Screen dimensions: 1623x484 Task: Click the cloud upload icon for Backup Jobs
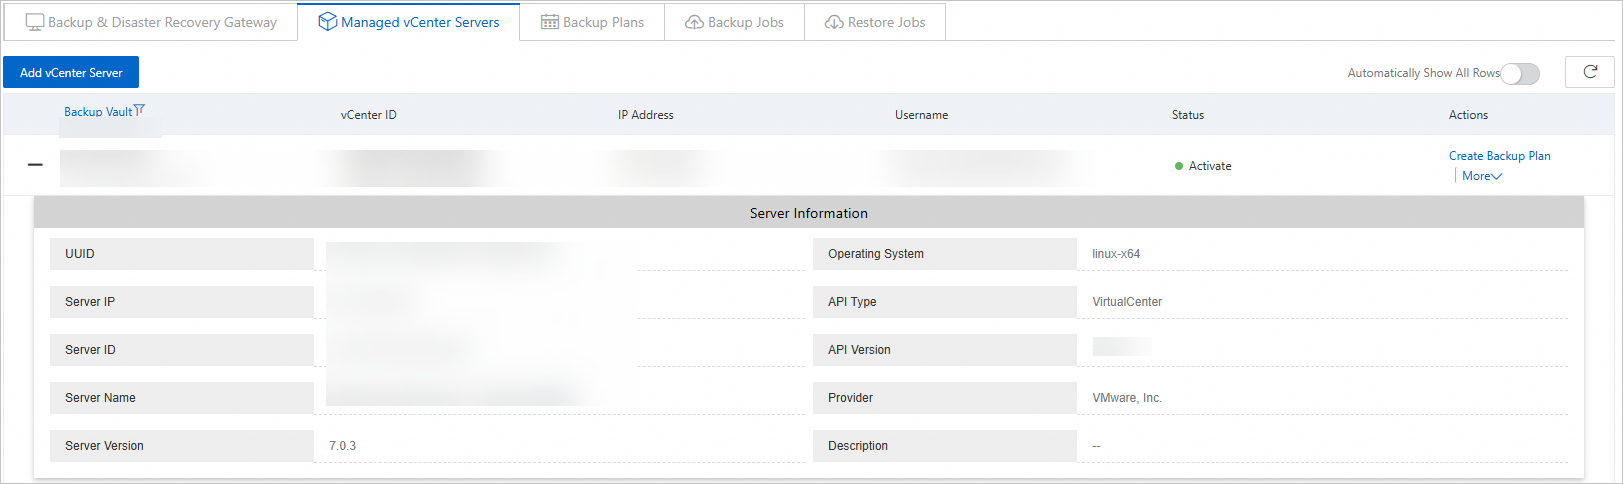click(694, 22)
